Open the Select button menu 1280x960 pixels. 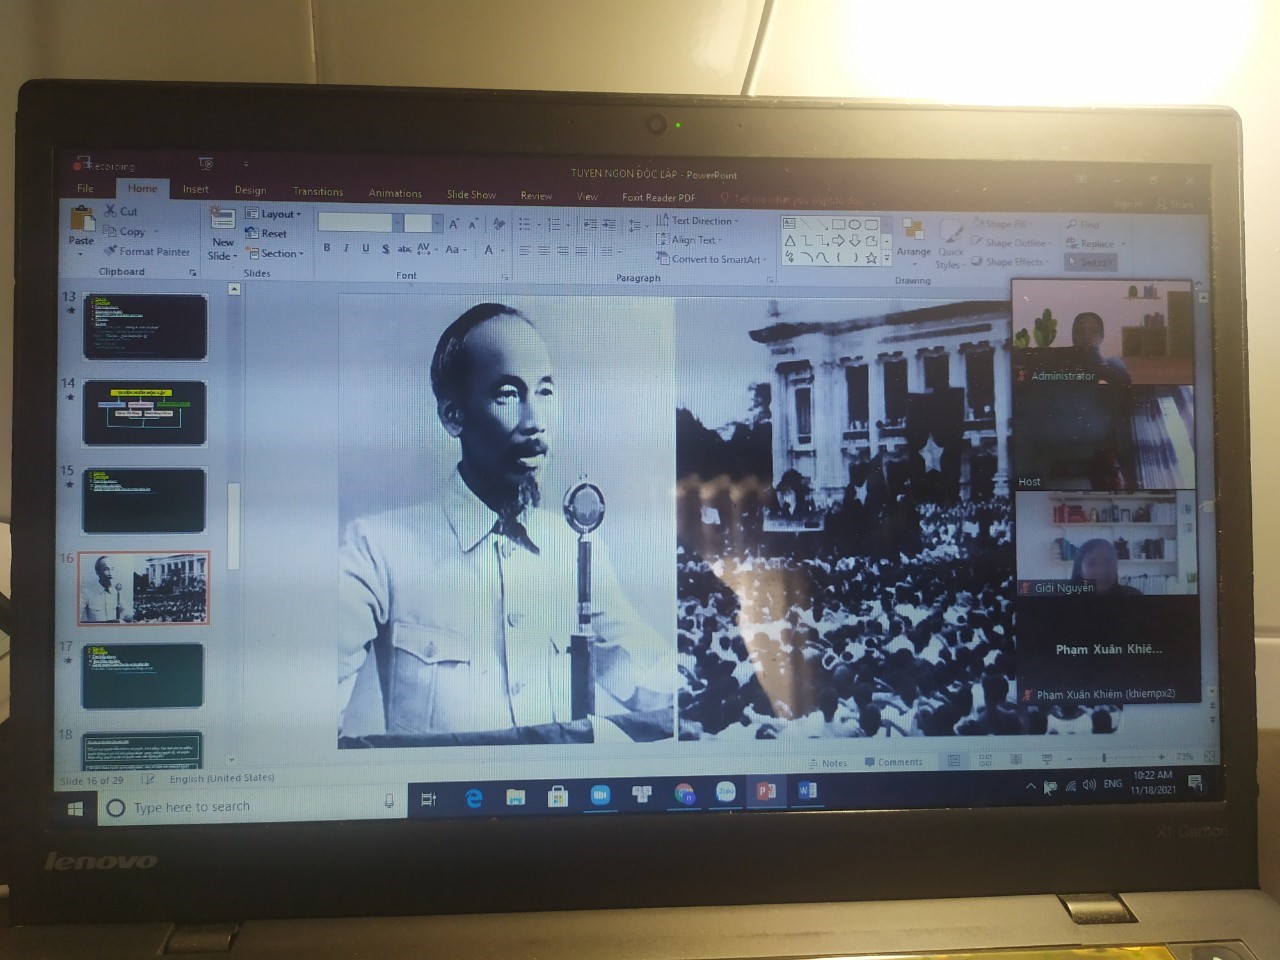tap(1090, 262)
